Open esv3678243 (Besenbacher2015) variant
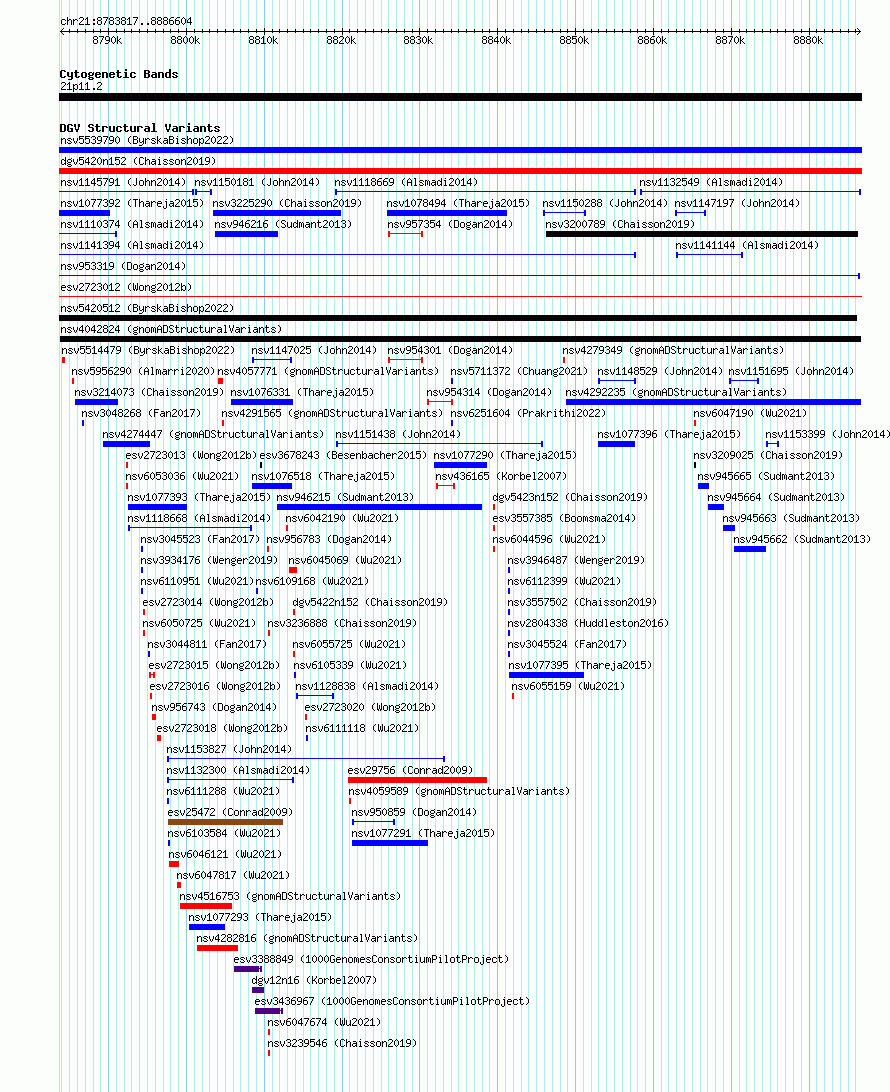Screen dimensions: 890x1092 pyautogui.click(x=343, y=455)
